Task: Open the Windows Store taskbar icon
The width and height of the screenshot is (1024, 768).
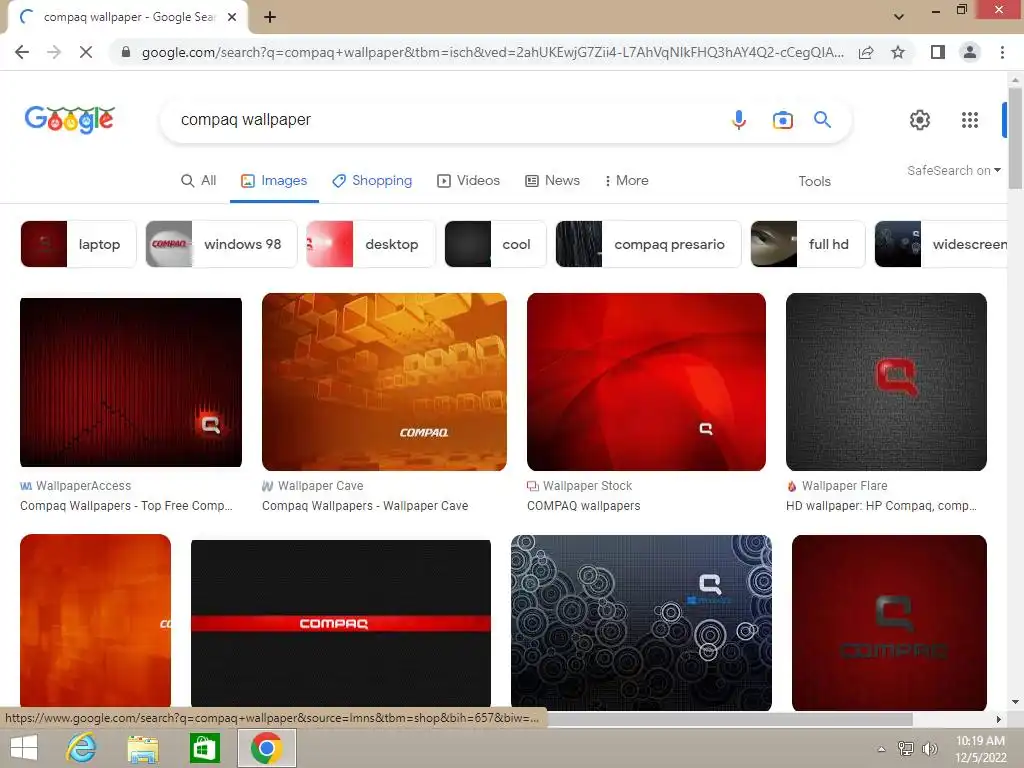Action: (x=204, y=748)
